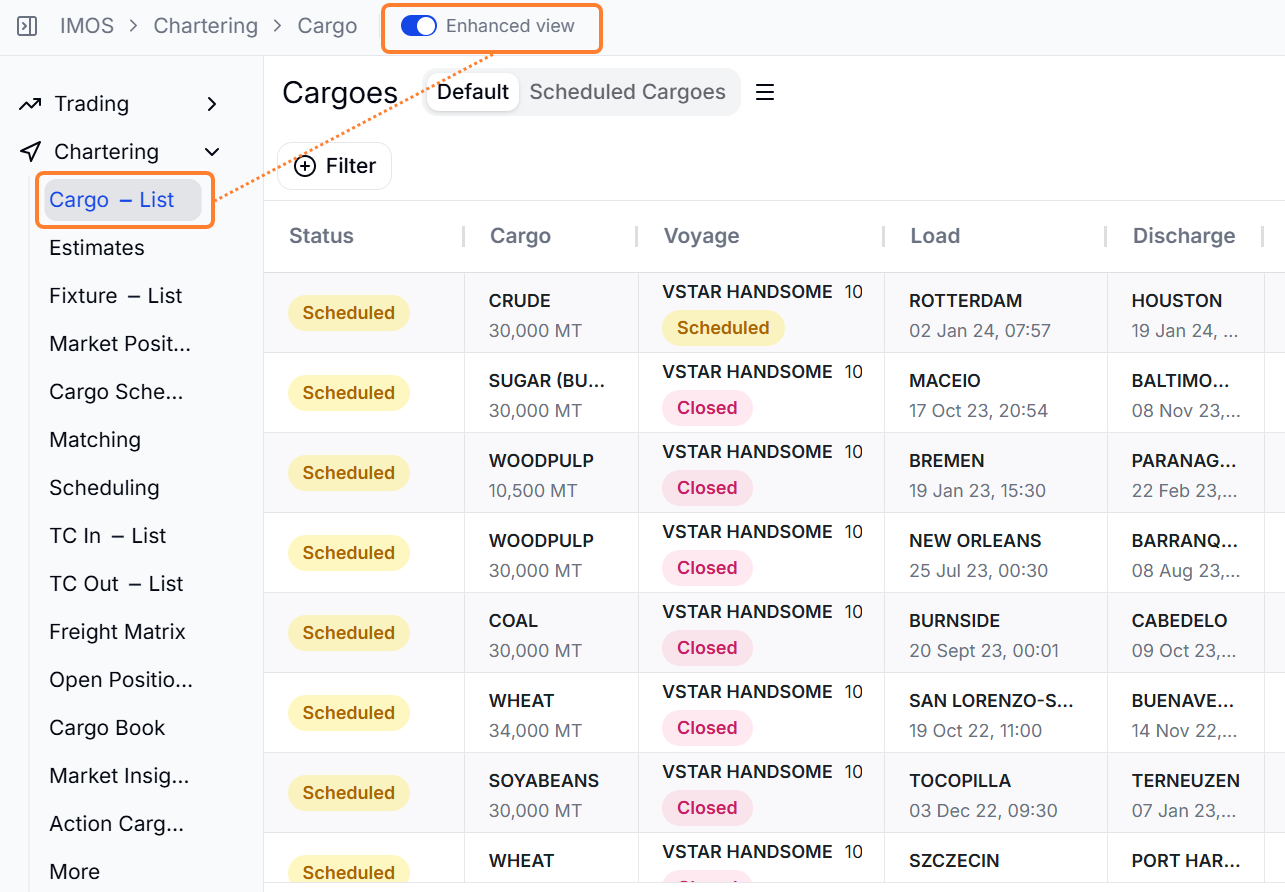Click the NEW ORLEANS load port
This screenshot has width=1285, height=892.
click(975, 541)
